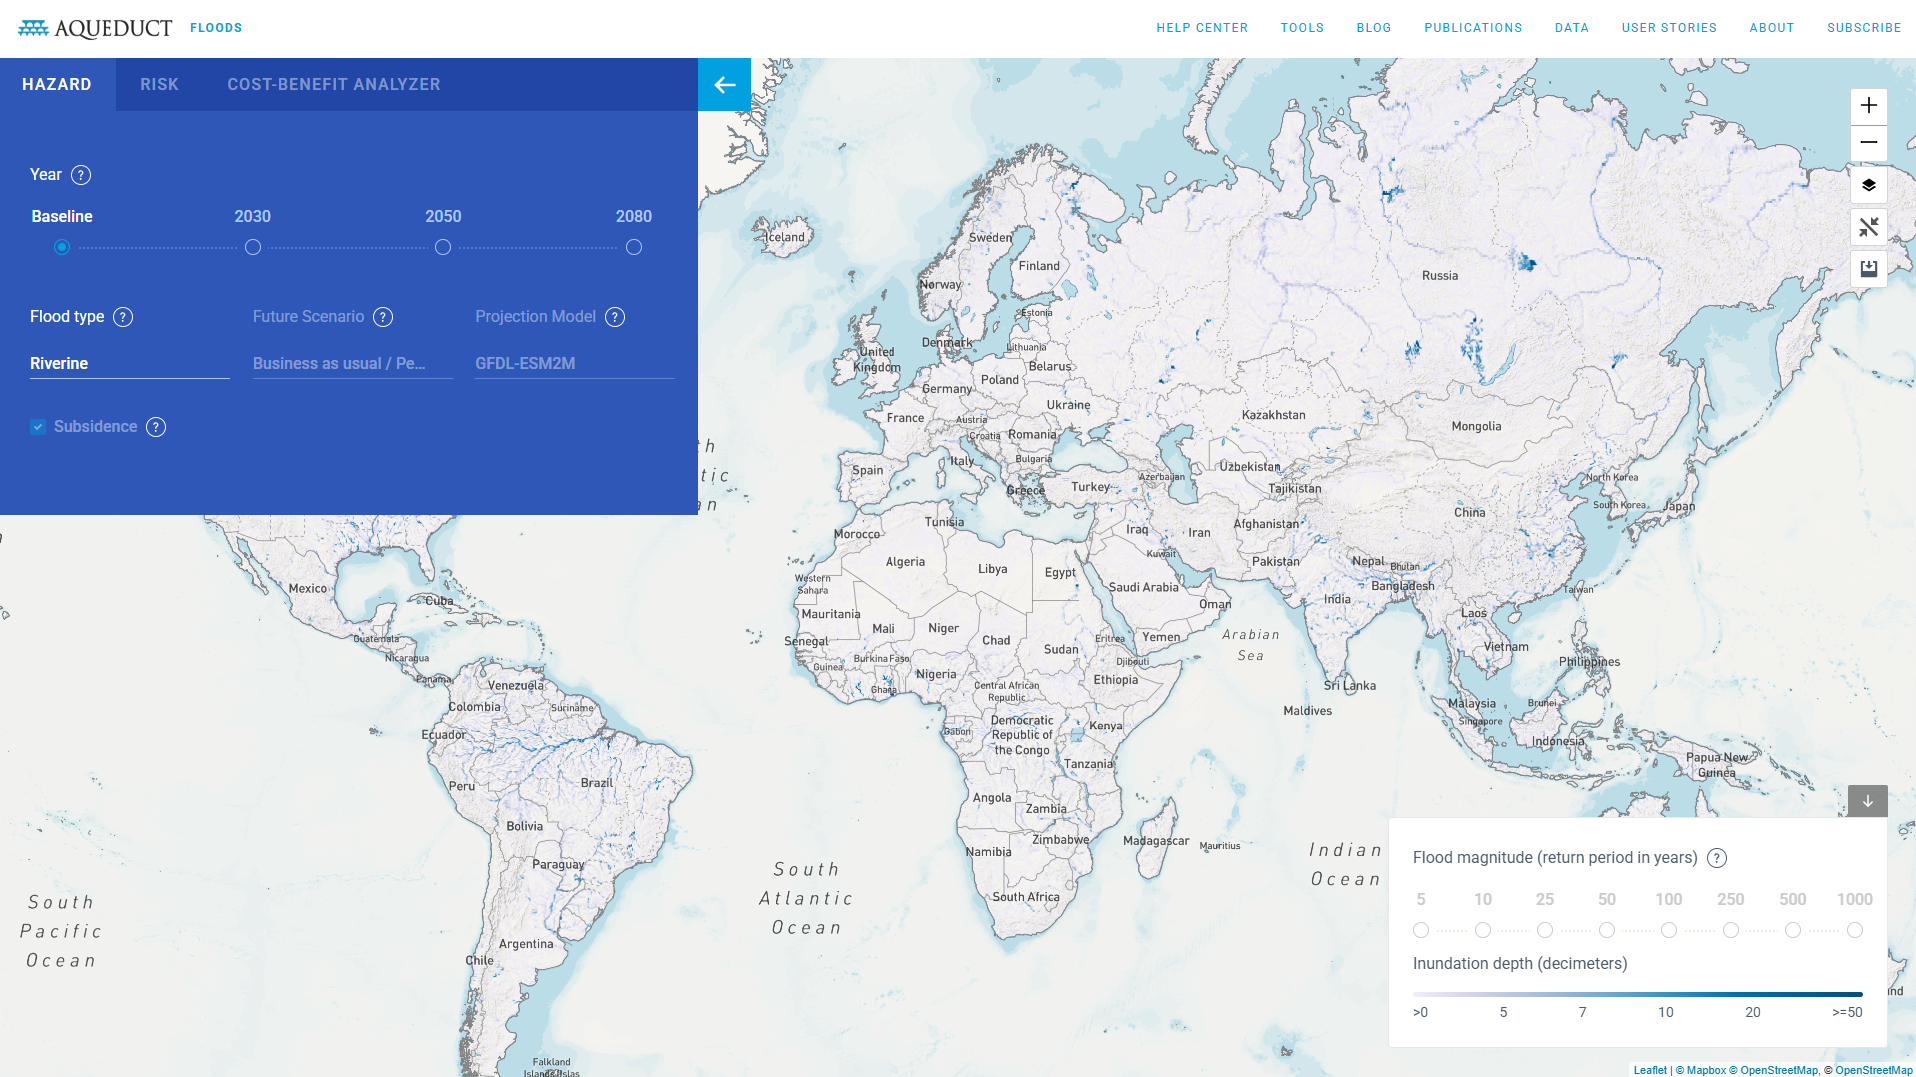Viewport: 1916px width, 1077px height.
Task: Open the Year help tooltip icon
Action: click(x=81, y=175)
